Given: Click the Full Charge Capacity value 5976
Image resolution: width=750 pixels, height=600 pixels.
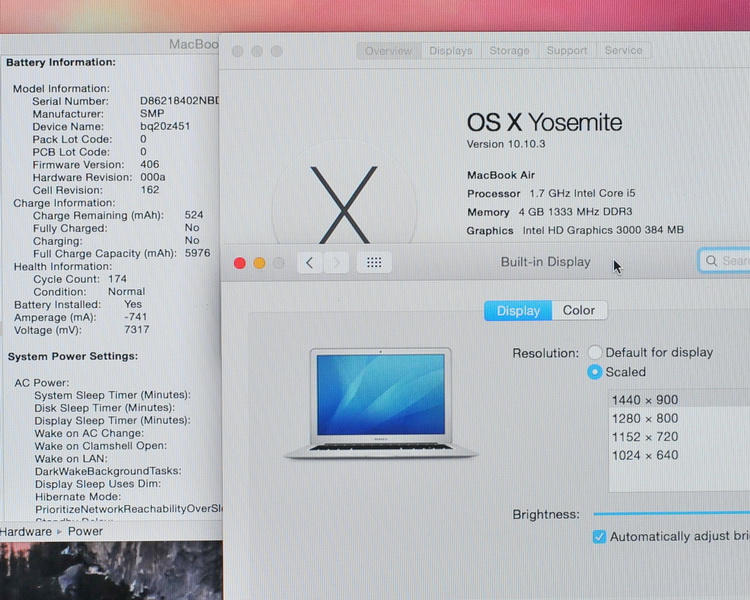Looking at the screenshot, I should pyautogui.click(x=197, y=253).
